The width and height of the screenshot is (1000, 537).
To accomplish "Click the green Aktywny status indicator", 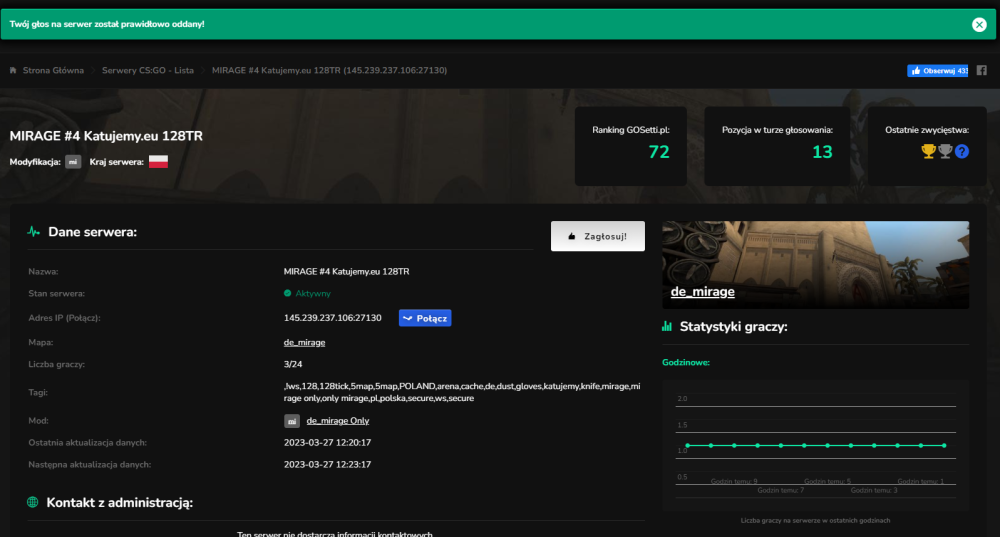I will click(307, 293).
